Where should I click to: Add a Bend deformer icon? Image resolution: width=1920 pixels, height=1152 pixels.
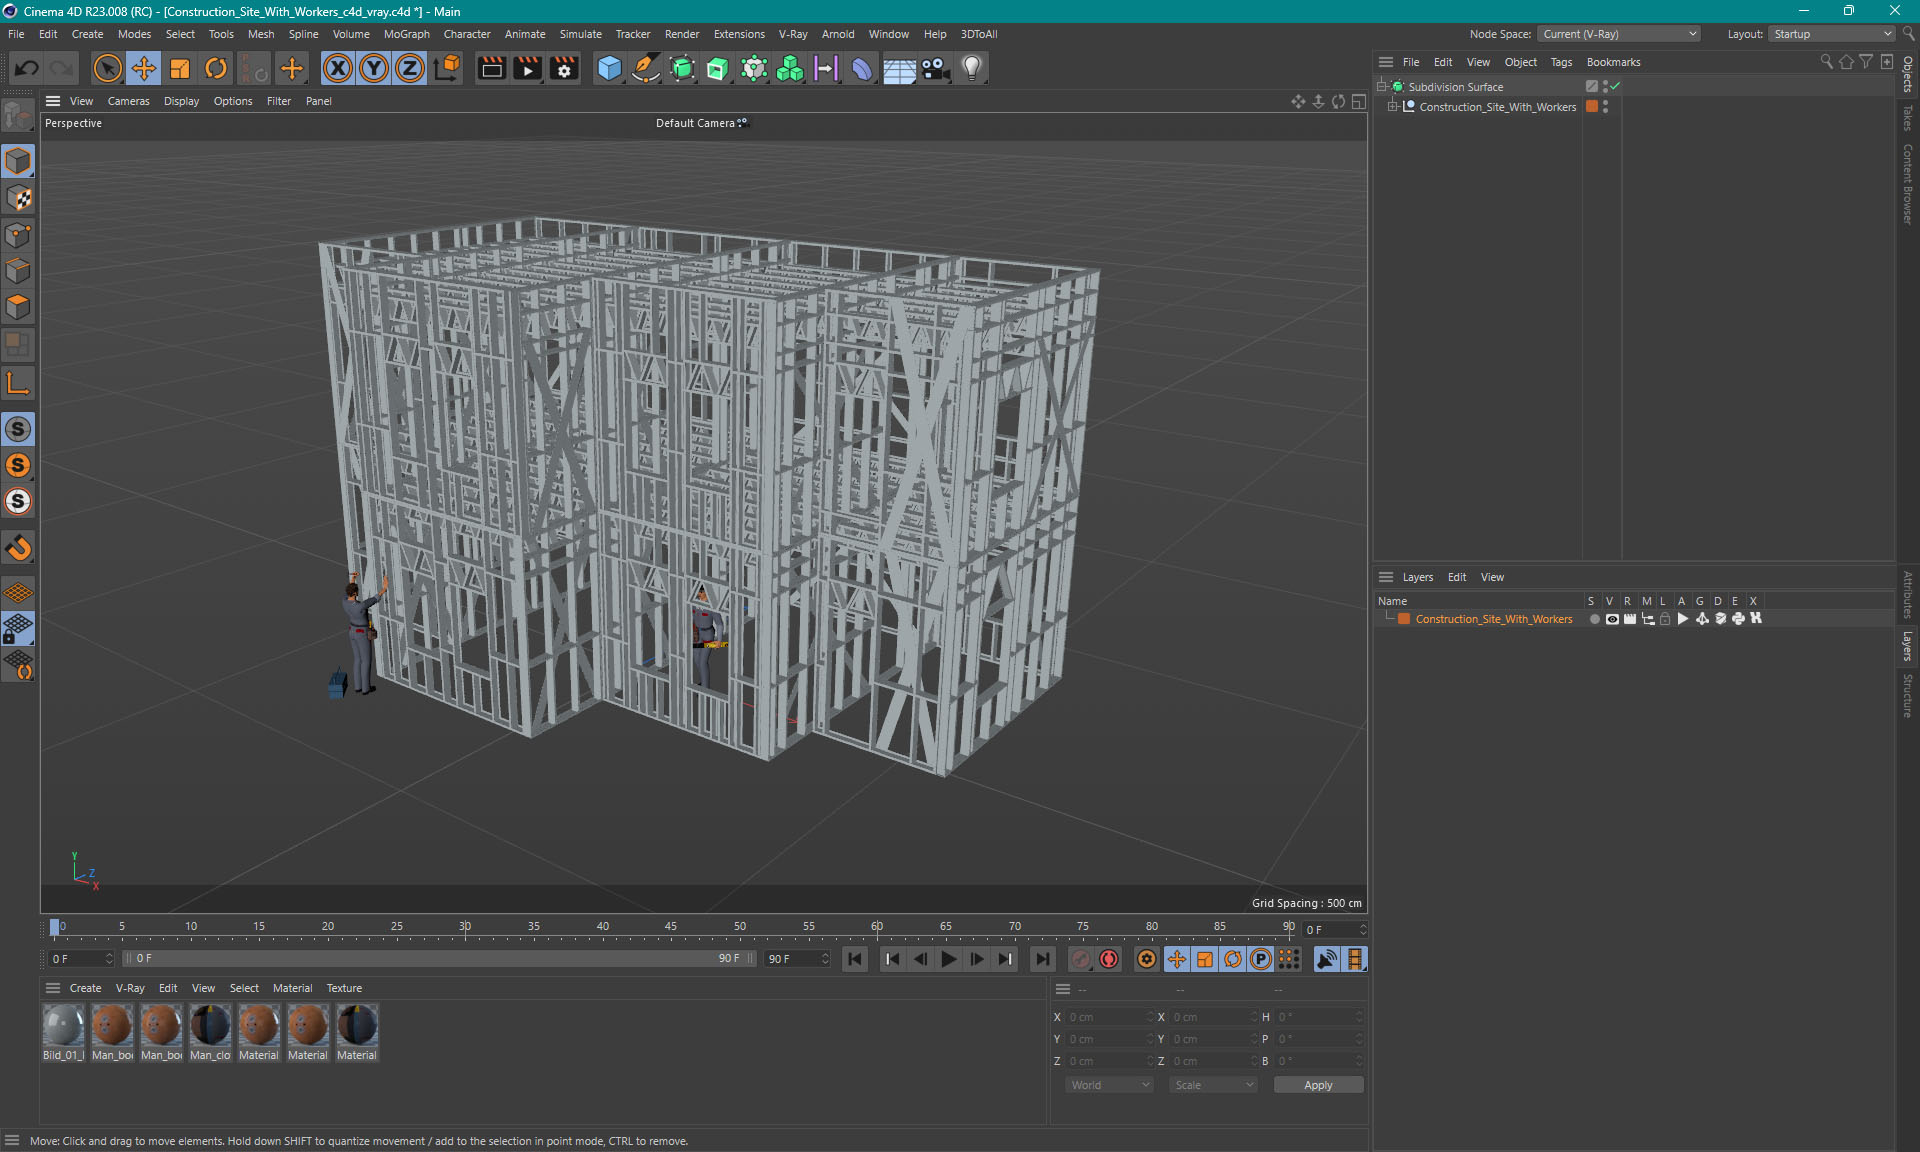862,68
